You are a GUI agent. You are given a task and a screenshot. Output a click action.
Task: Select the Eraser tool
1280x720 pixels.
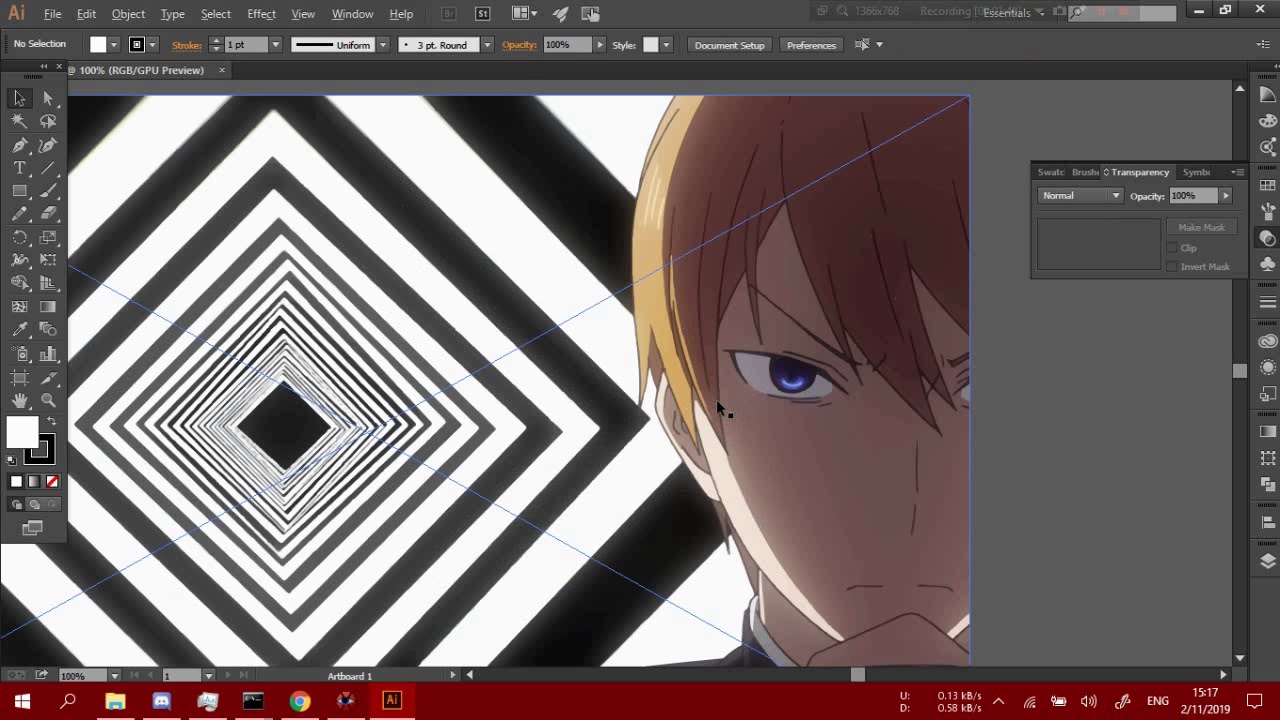[48, 214]
